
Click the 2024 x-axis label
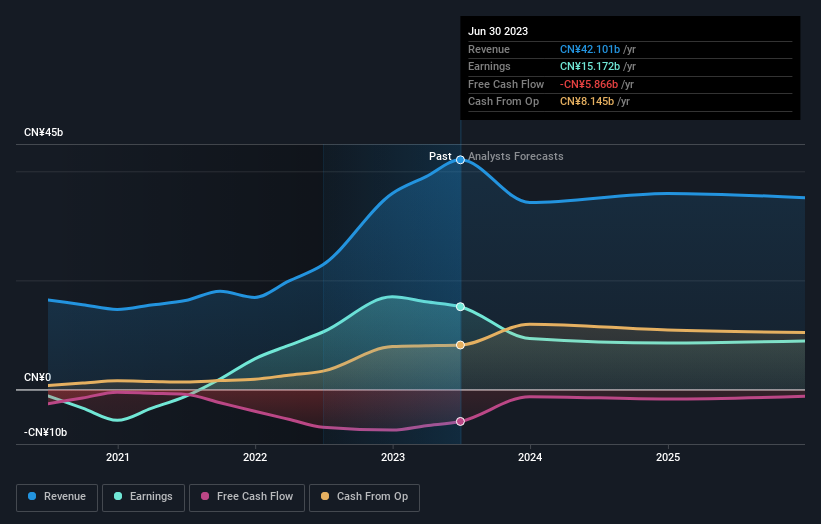[530, 457]
